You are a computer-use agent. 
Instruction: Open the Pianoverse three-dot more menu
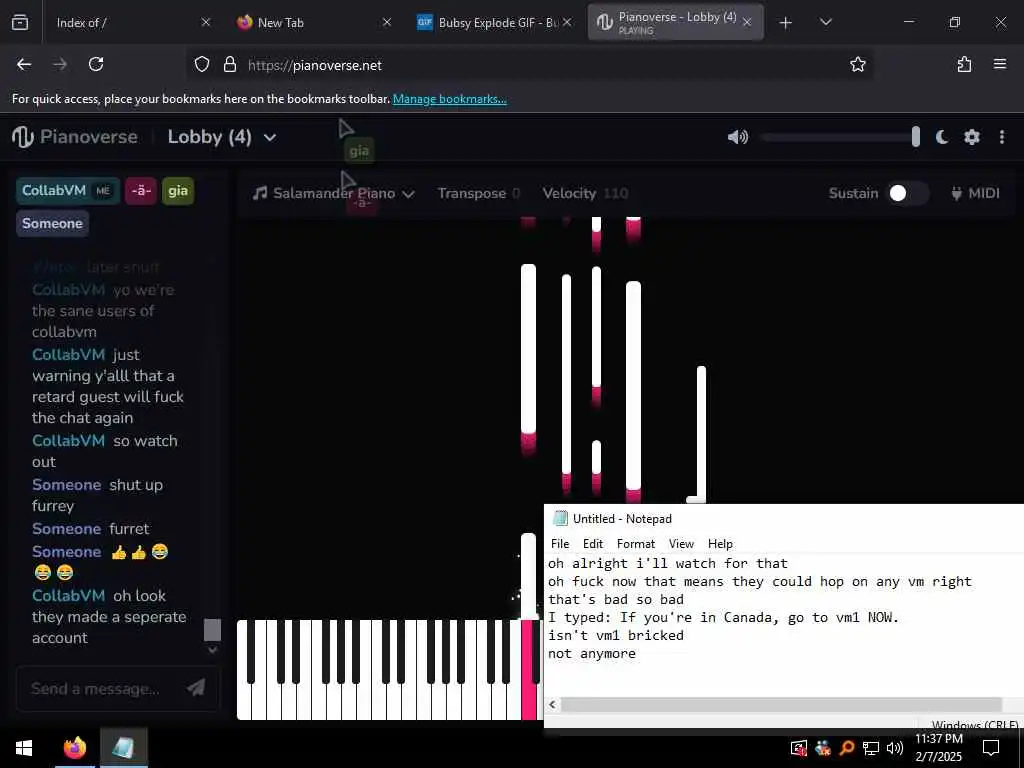(x=1002, y=136)
